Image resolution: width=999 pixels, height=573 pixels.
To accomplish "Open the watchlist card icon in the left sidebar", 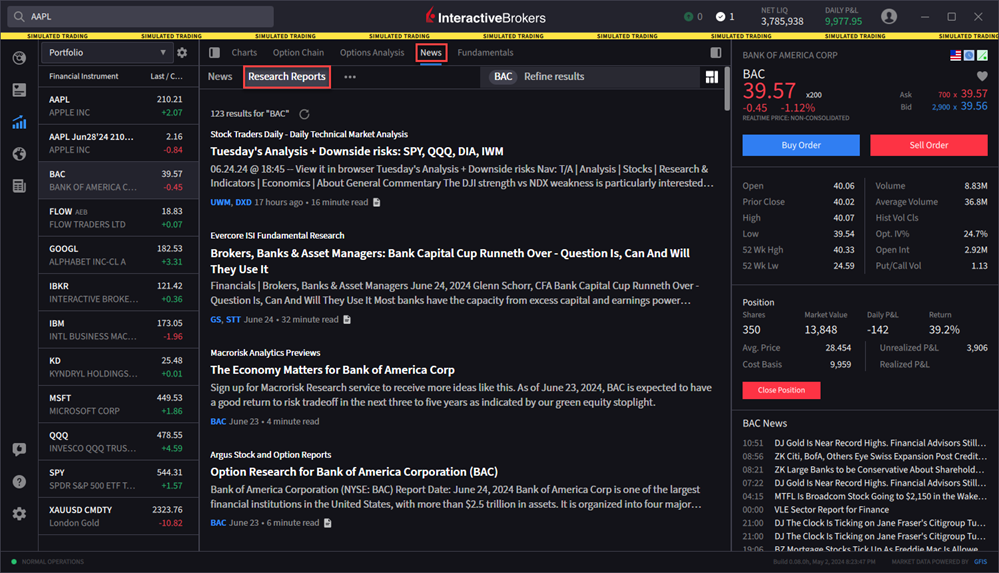I will pos(19,91).
